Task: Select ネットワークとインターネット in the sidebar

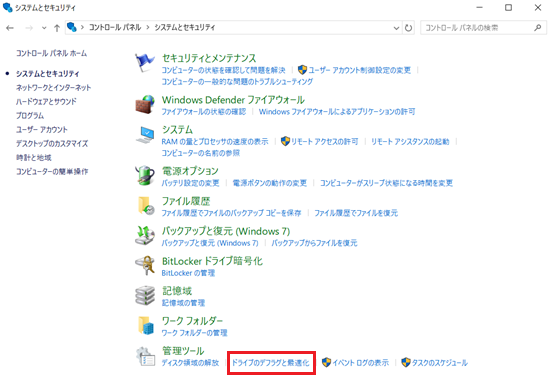Action: pyautogui.click(x=53, y=88)
